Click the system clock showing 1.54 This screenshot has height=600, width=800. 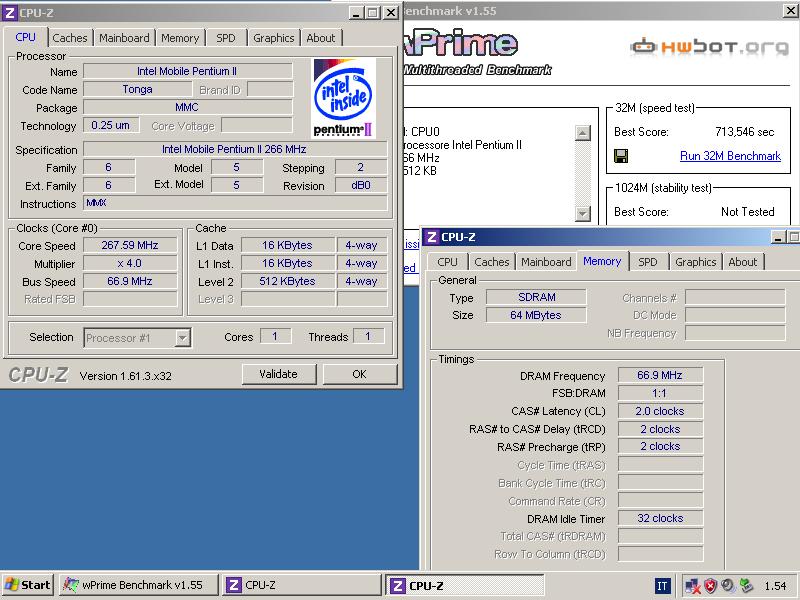click(x=775, y=586)
